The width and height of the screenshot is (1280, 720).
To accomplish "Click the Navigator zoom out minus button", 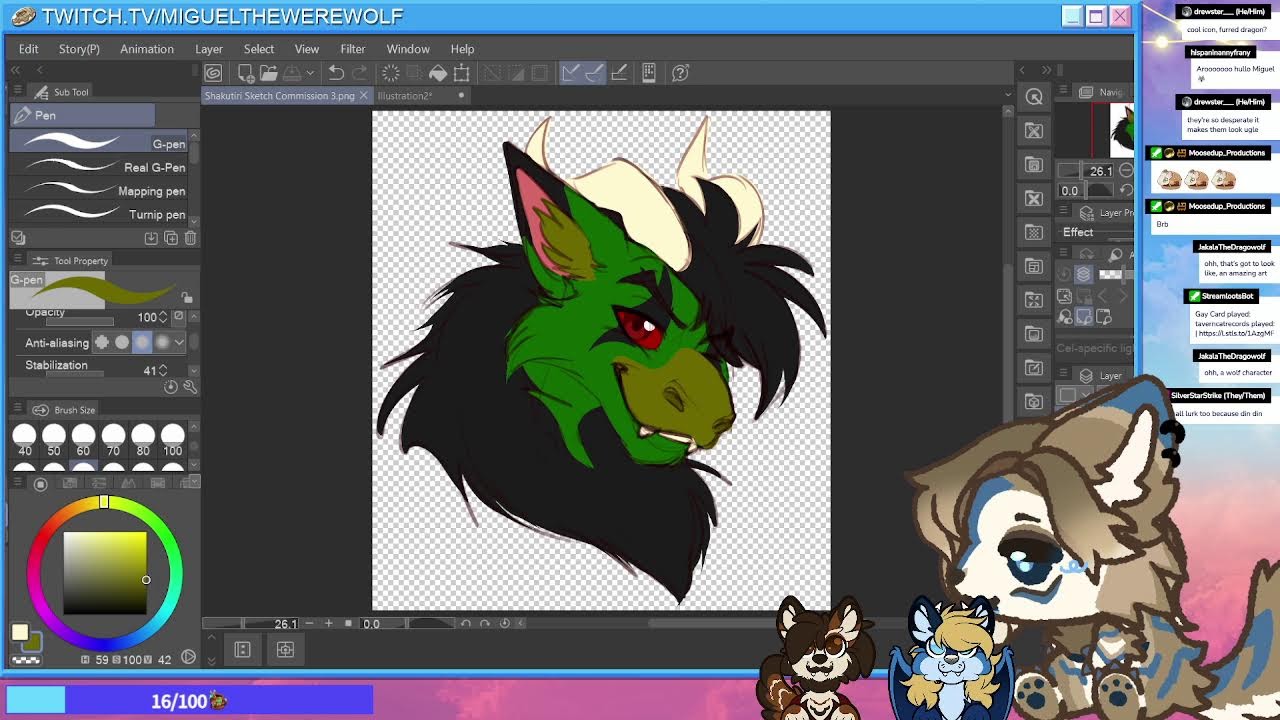I will tap(1126, 171).
